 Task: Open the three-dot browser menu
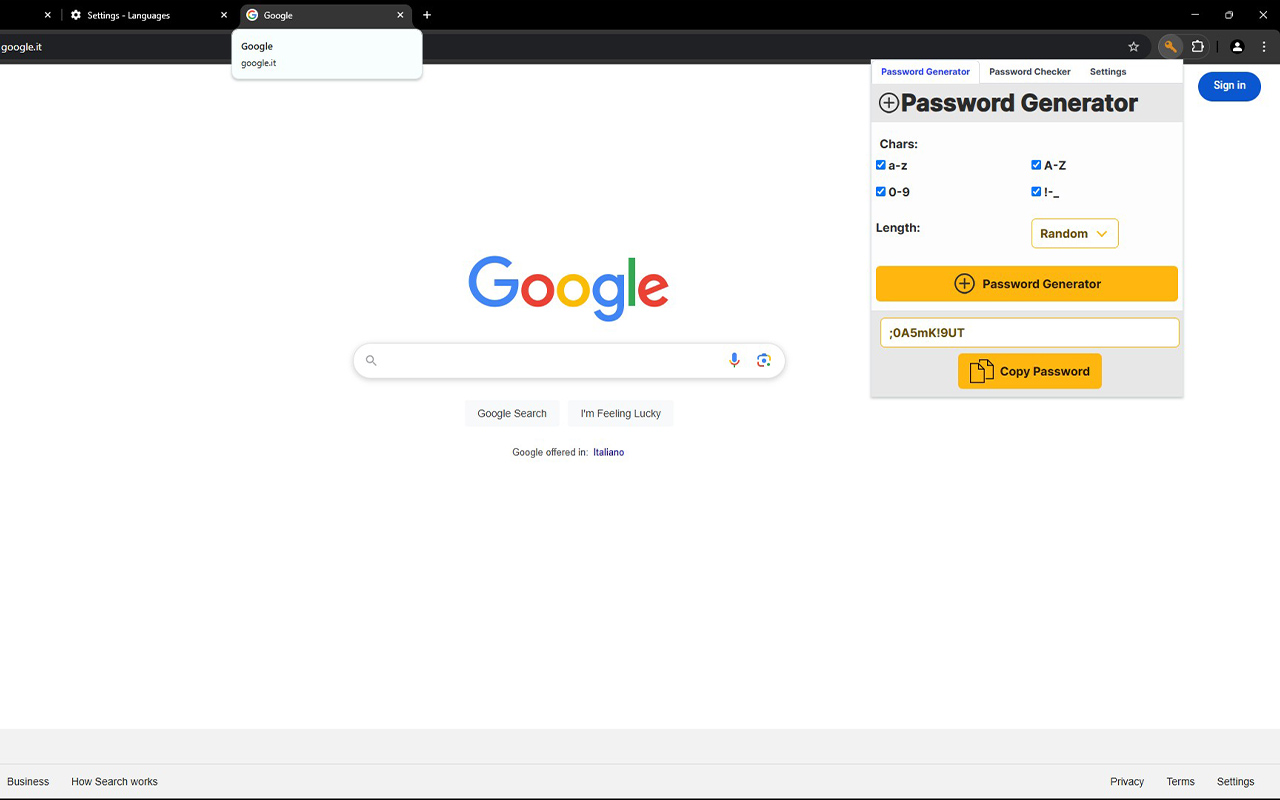click(1265, 46)
